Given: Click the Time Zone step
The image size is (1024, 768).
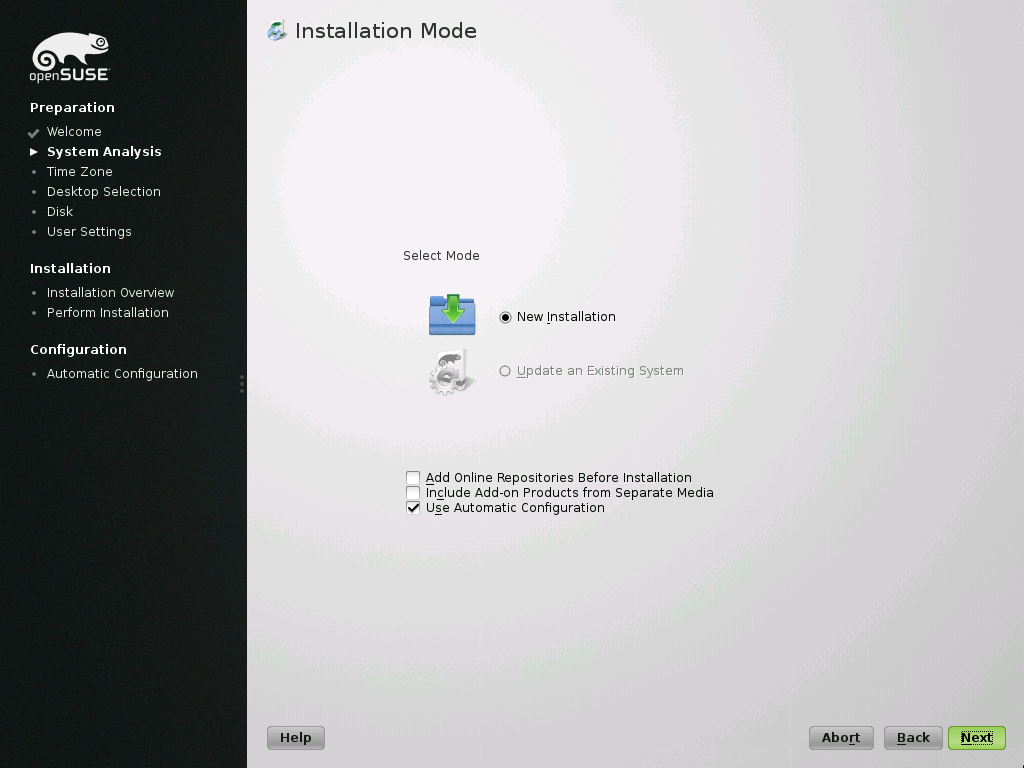Looking at the screenshot, I should tap(80, 172).
